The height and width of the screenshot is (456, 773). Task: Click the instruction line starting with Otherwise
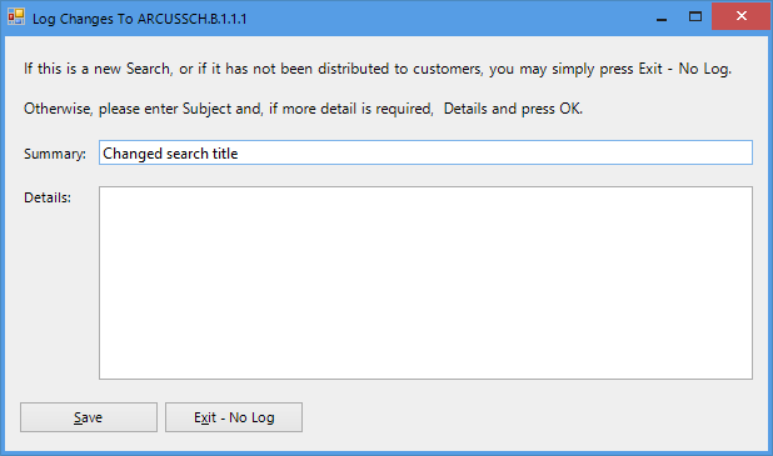[303, 108]
